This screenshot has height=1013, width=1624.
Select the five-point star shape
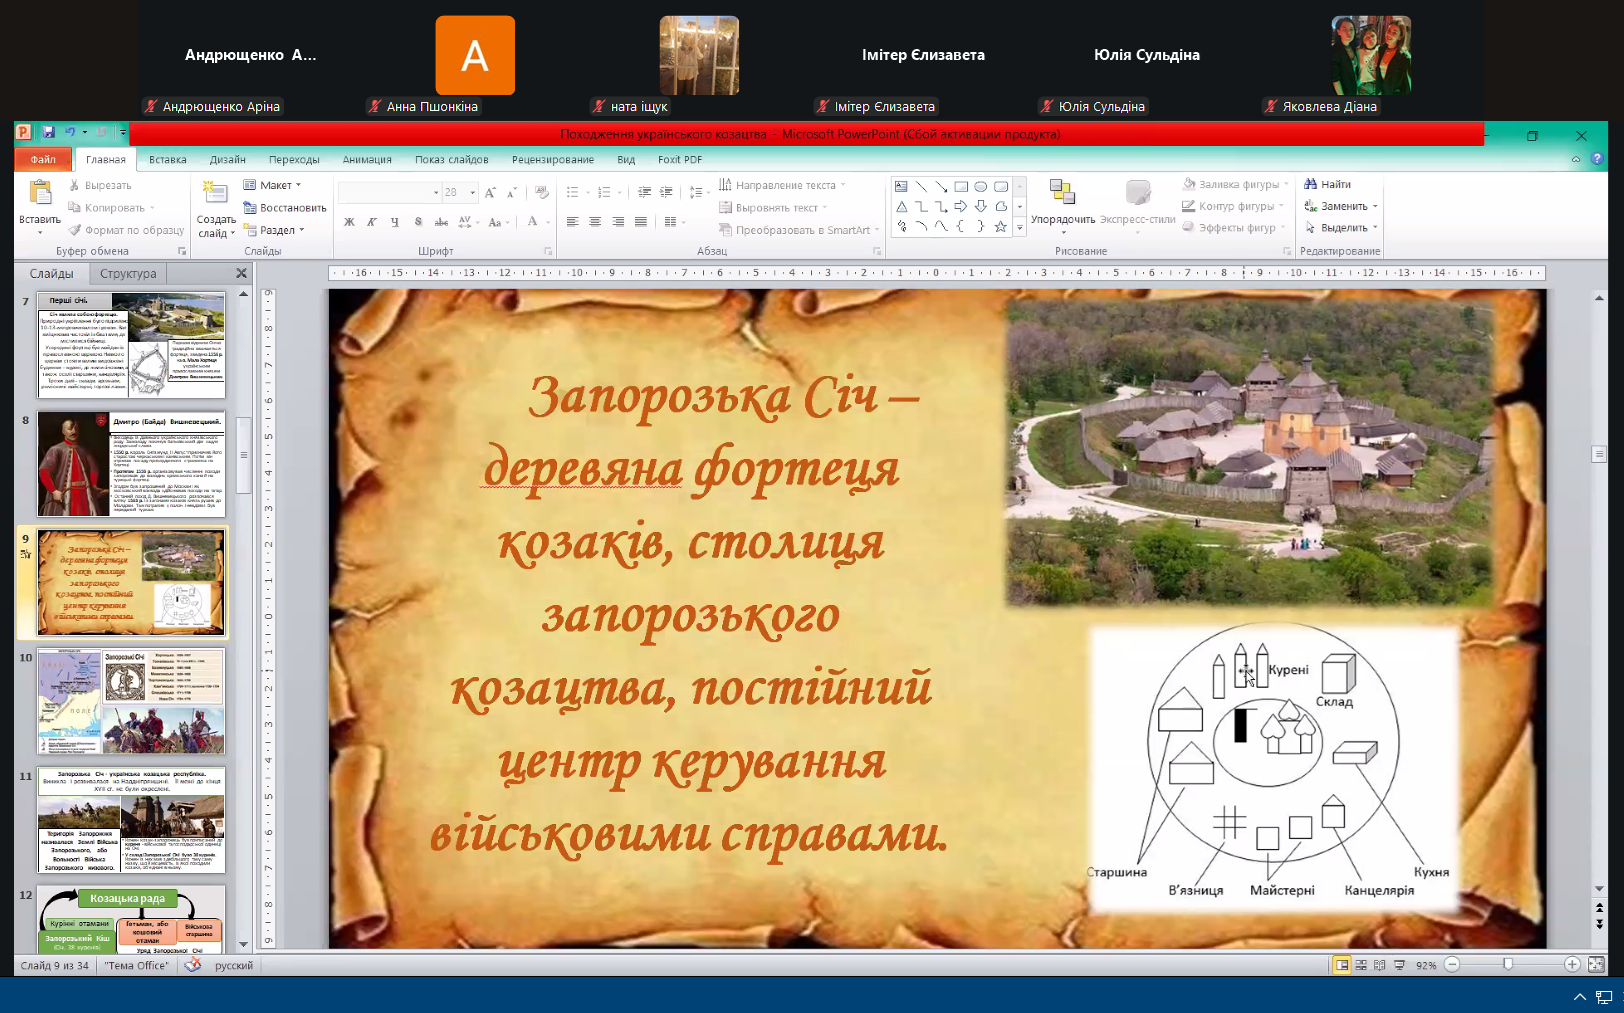[1000, 227]
